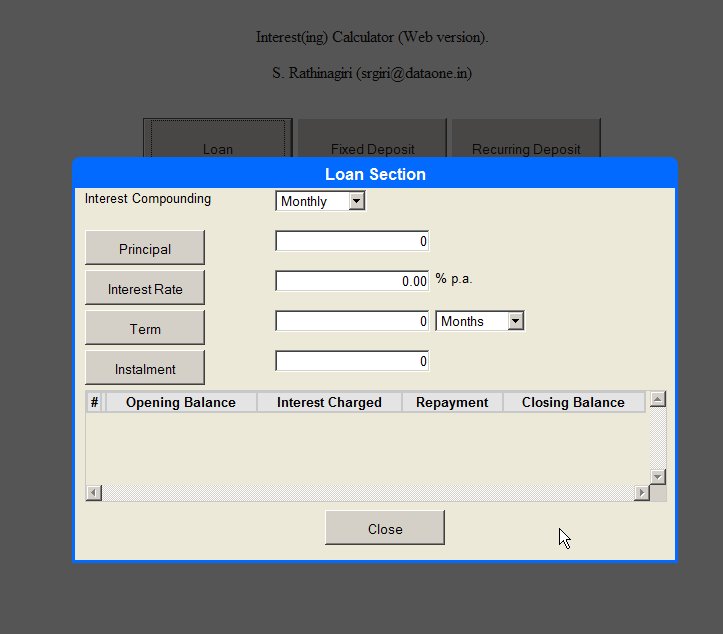Focus the Term value input field
Screen dimensions: 723x634
352,321
